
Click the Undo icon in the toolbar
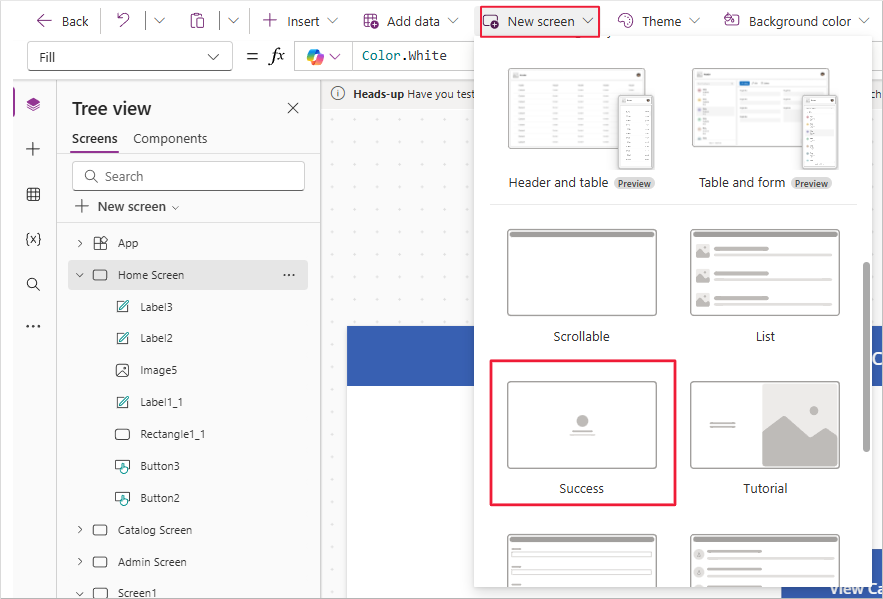click(120, 20)
